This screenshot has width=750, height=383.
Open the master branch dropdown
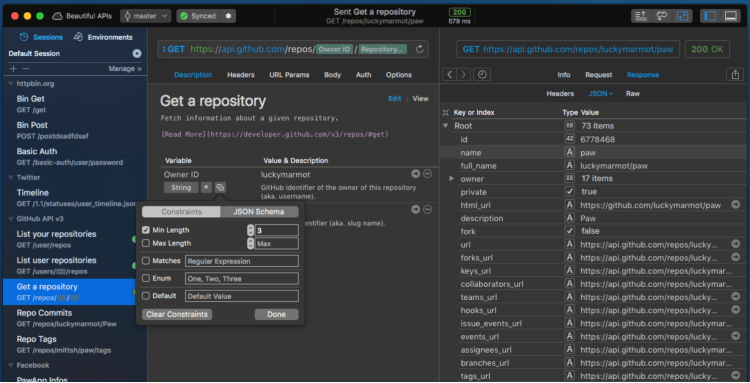[146, 16]
